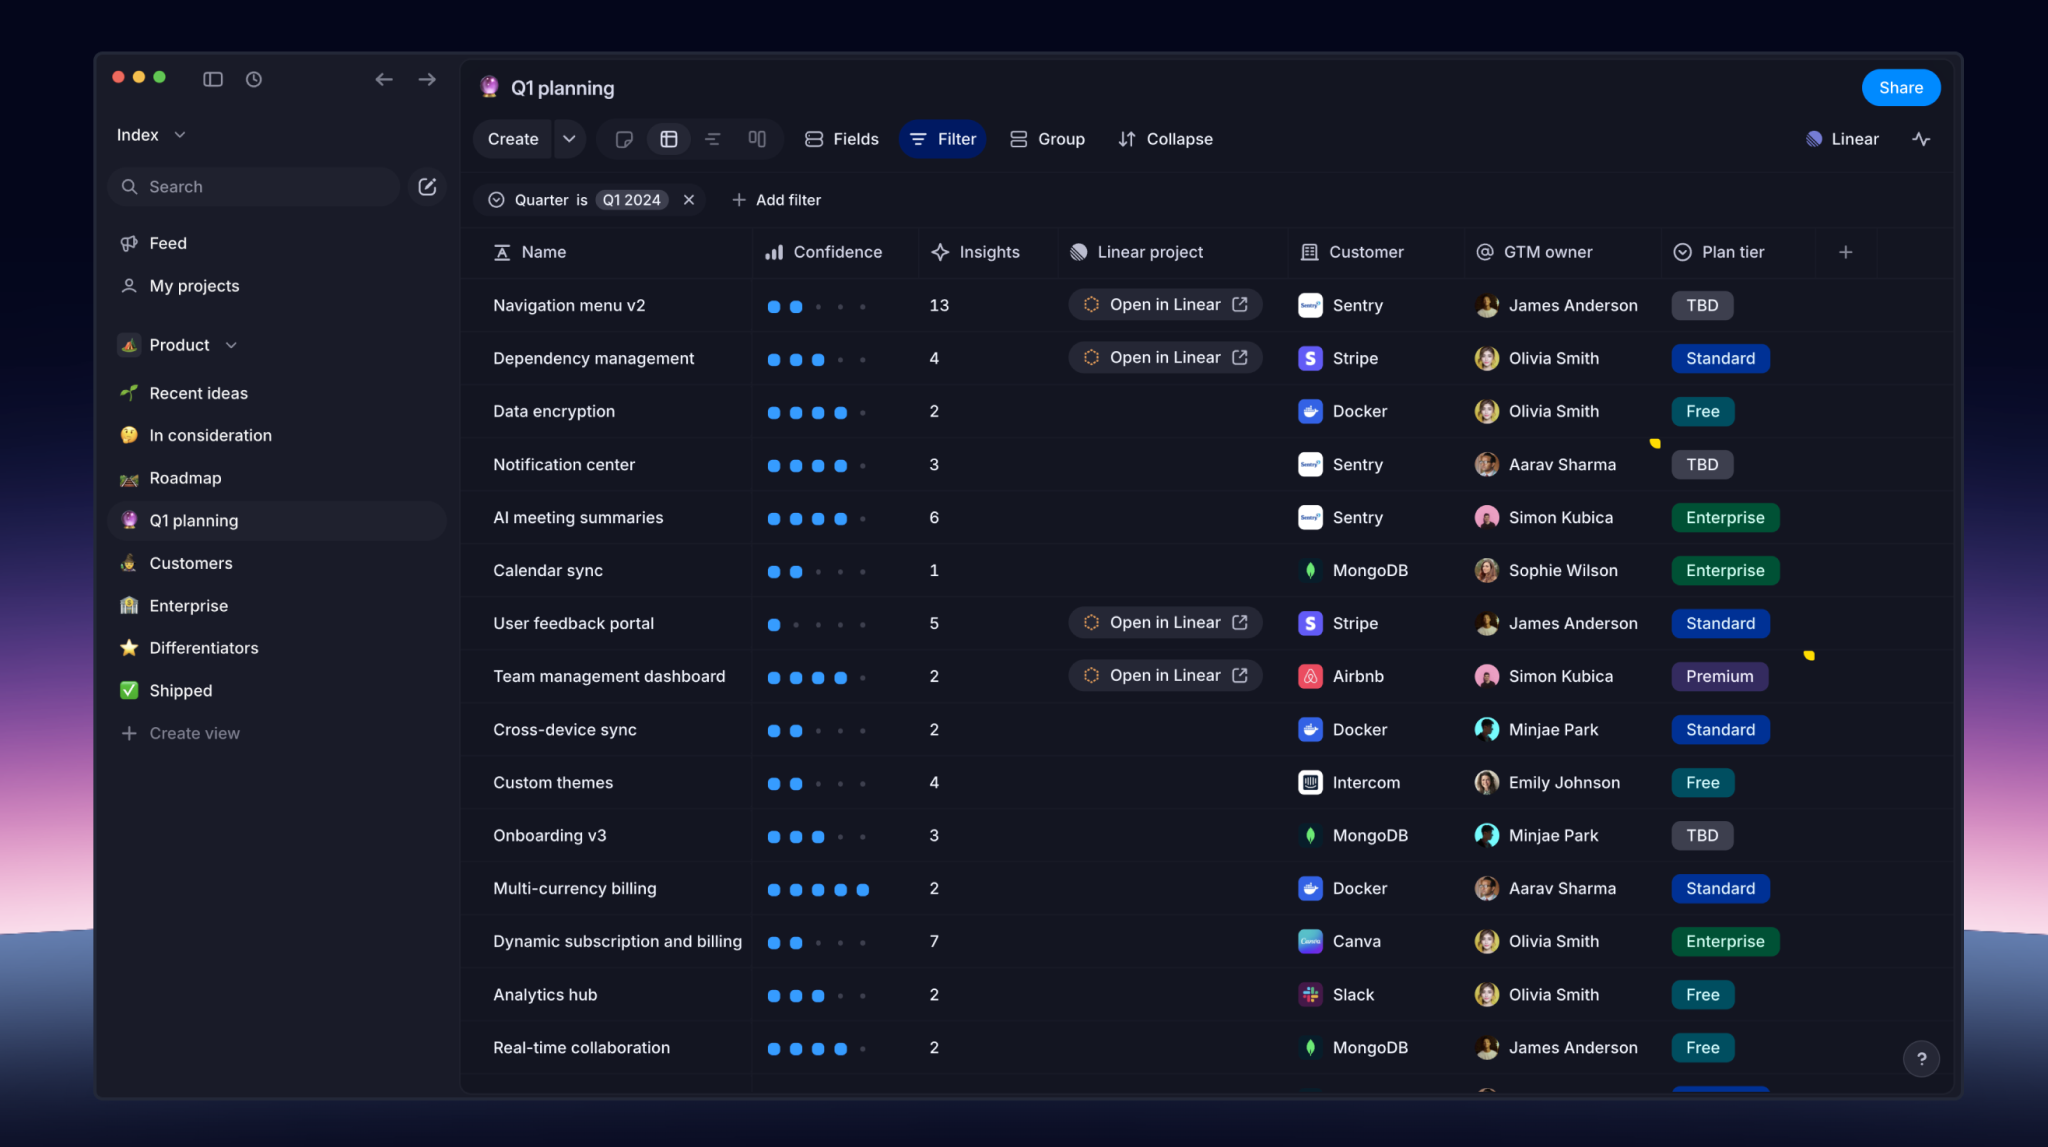Collapse the Product section chevron
The image size is (2048, 1147).
[231, 345]
